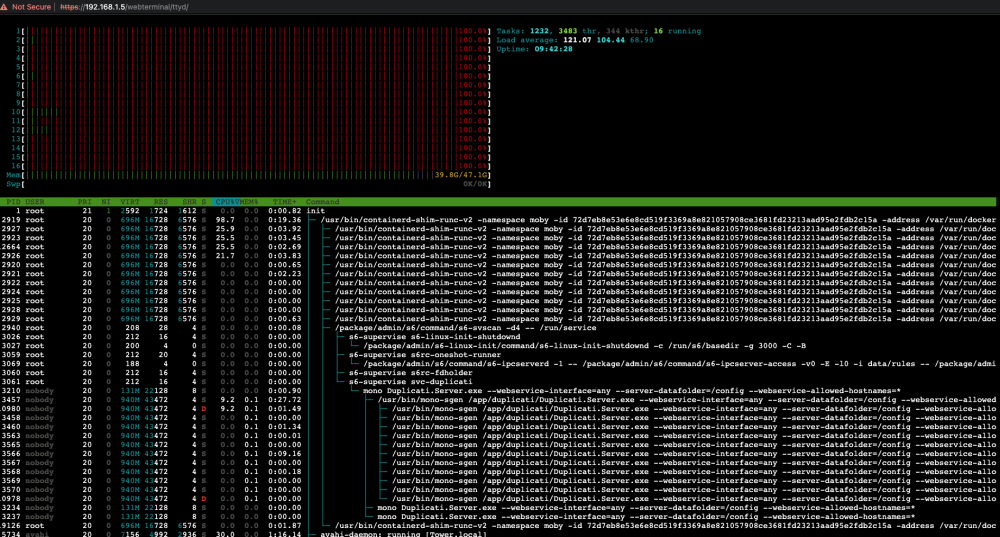Viewport: 1000px width, 537px height.
Task: Click the Not Secure warning triangle icon
Action: (x=4, y=7)
